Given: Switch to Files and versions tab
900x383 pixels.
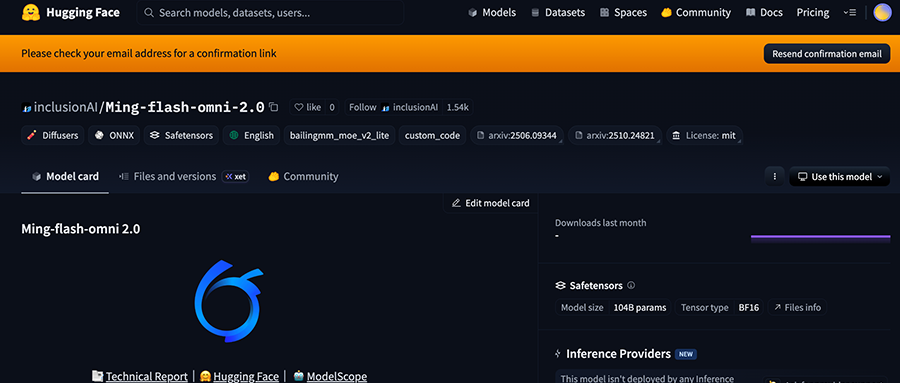Looking at the screenshot, I should pyautogui.click(x=167, y=177).
